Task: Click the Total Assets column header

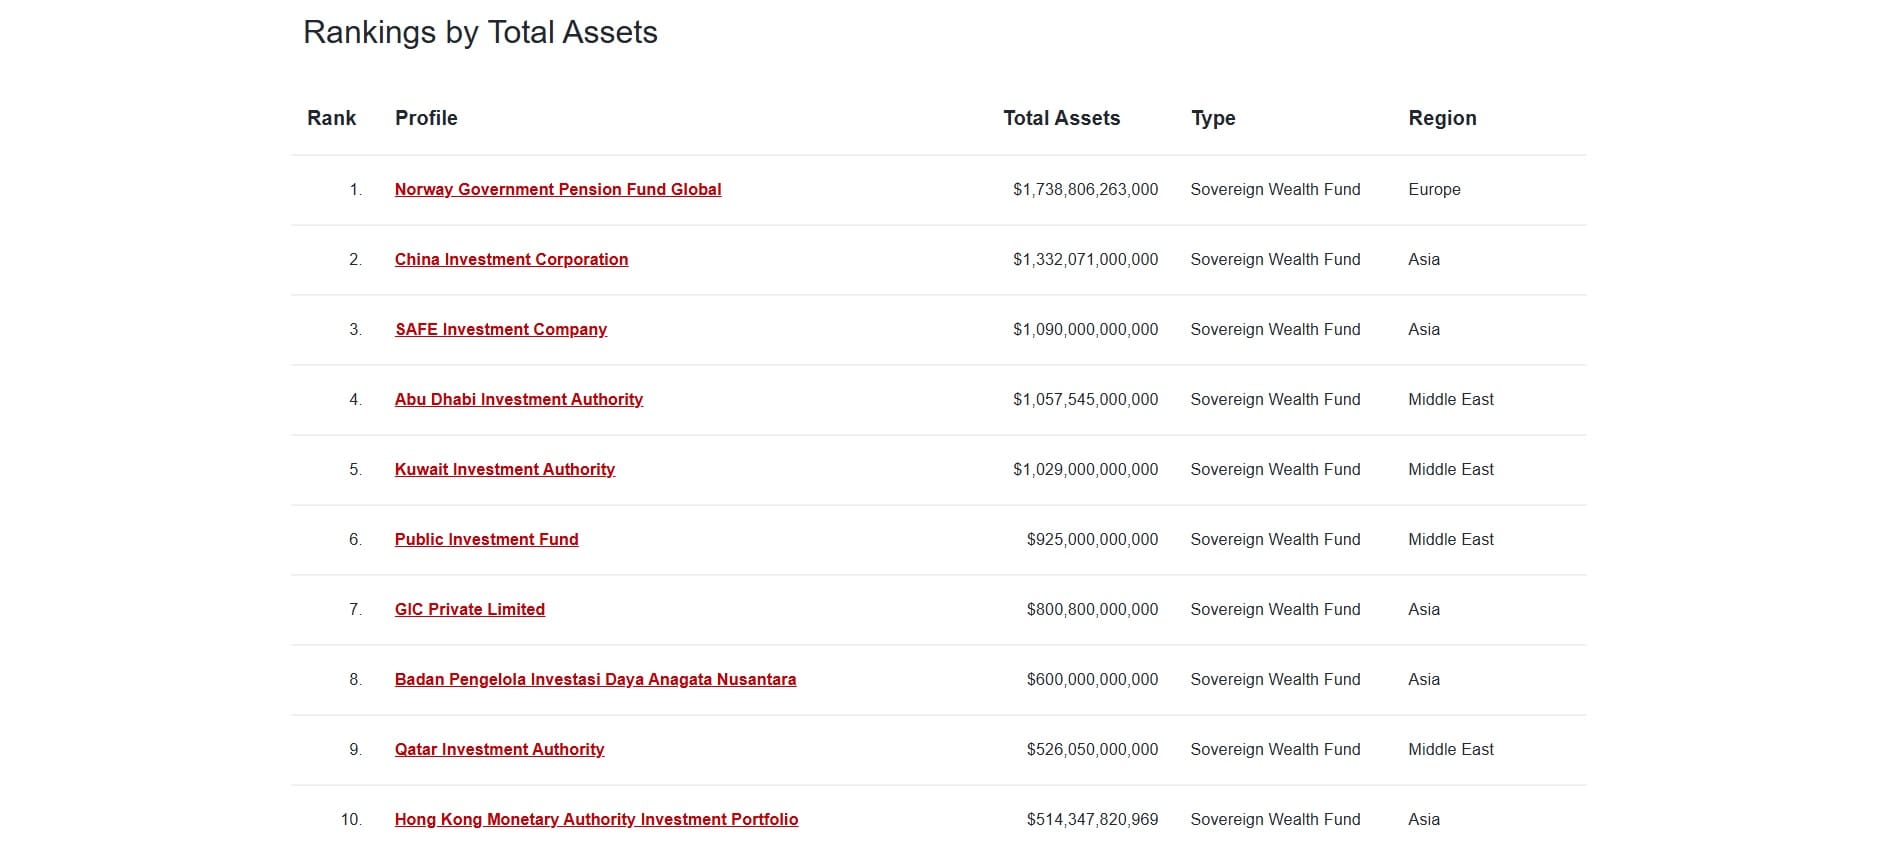Action: (x=1062, y=118)
